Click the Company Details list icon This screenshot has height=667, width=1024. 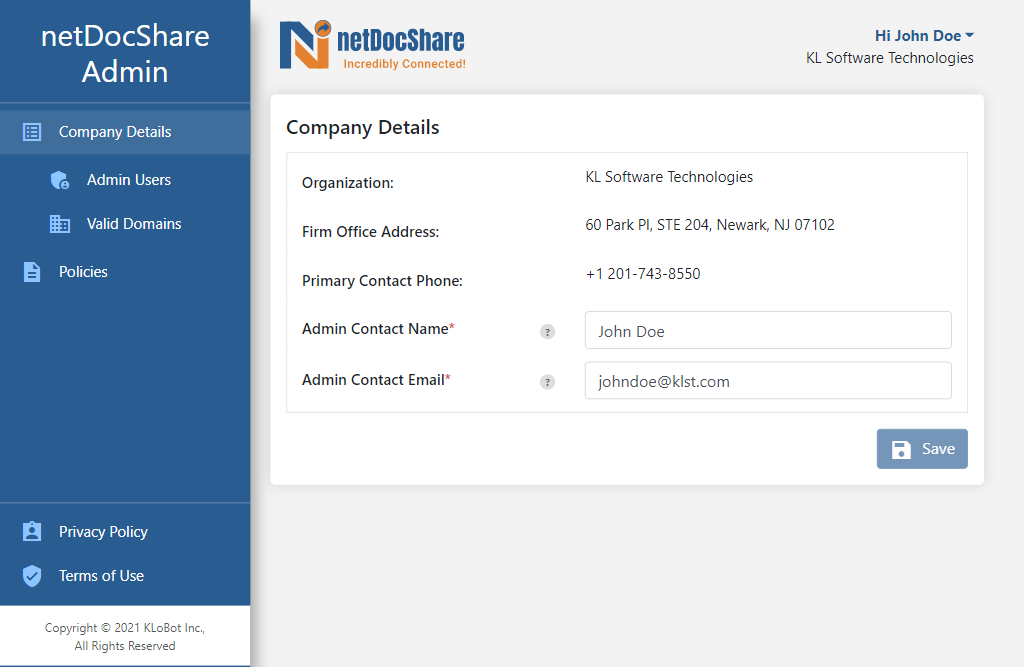click(32, 132)
